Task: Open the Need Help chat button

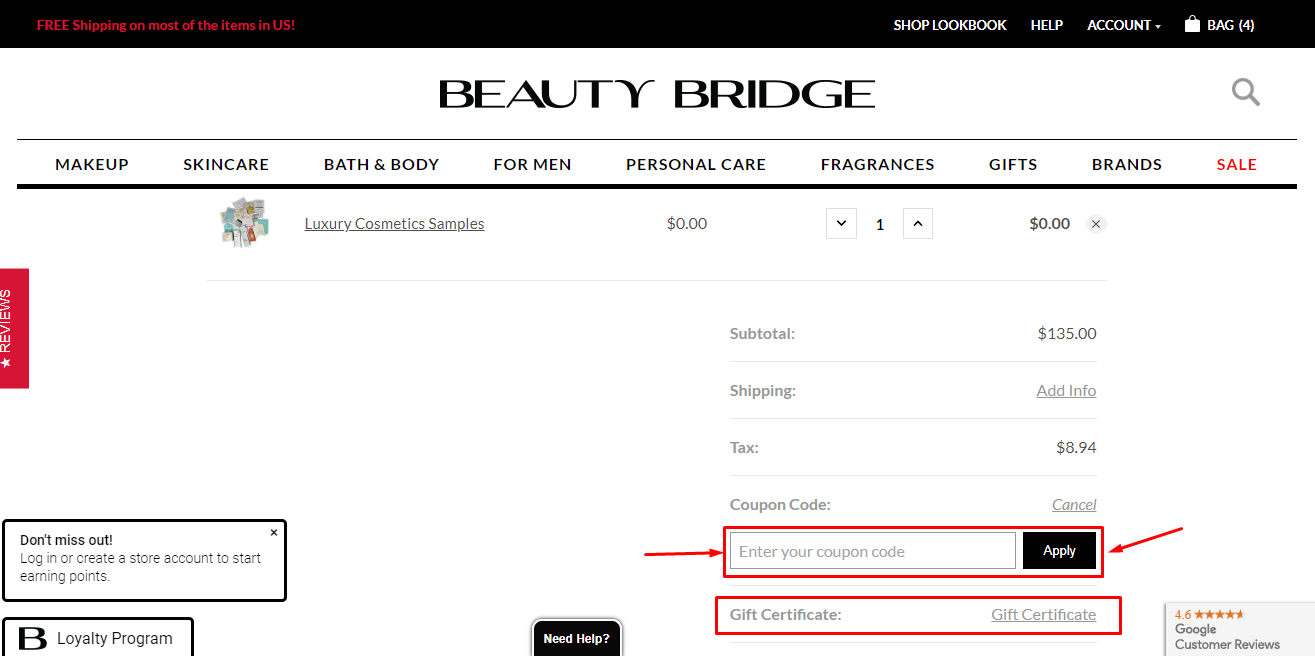Action: click(577, 638)
